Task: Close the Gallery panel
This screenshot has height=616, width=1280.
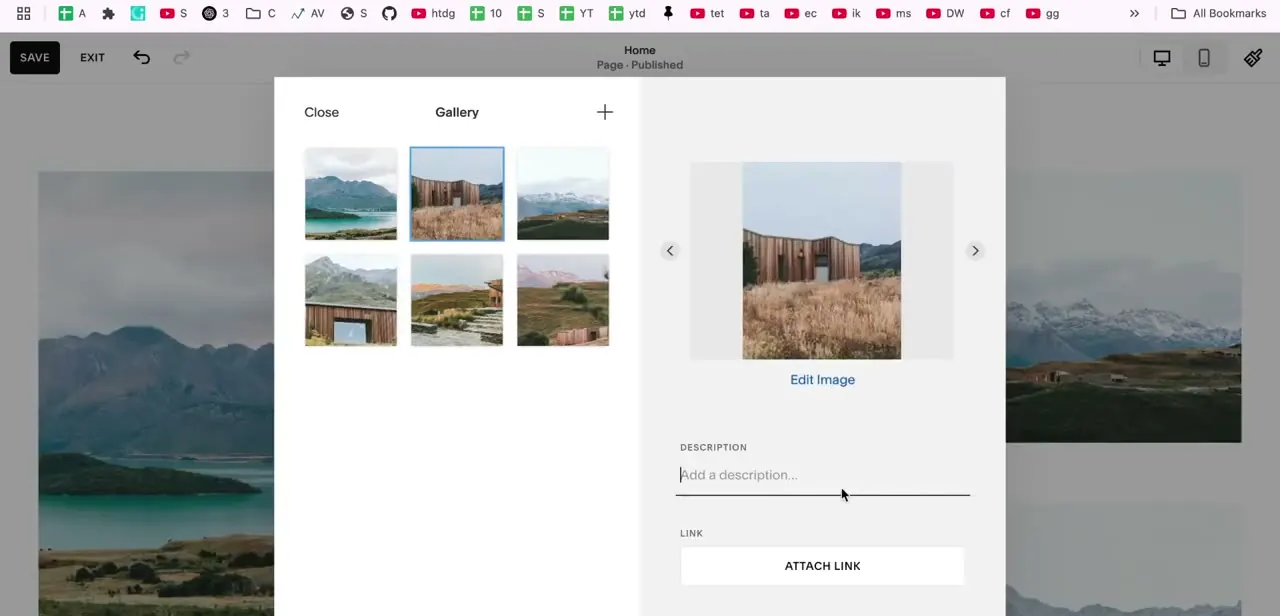Action: pyautogui.click(x=322, y=112)
